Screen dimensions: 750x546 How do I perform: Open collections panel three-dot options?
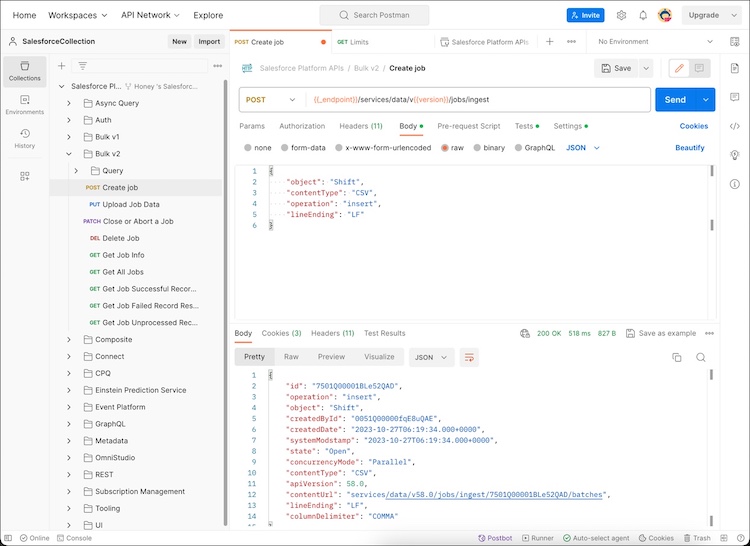pos(218,66)
